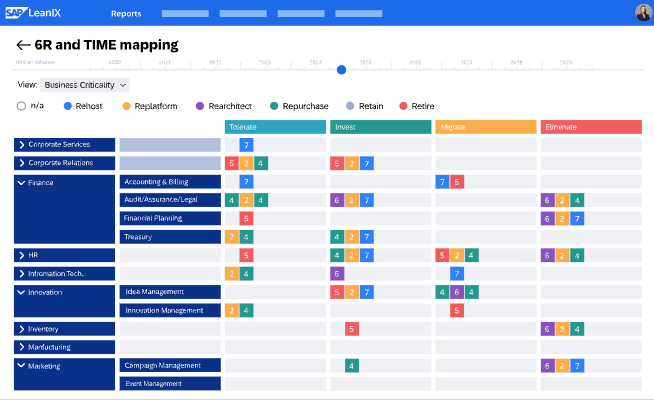This screenshot has width=654, height=401.
Task: Open the user profile avatar
Action: pyautogui.click(x=642, y=13)
